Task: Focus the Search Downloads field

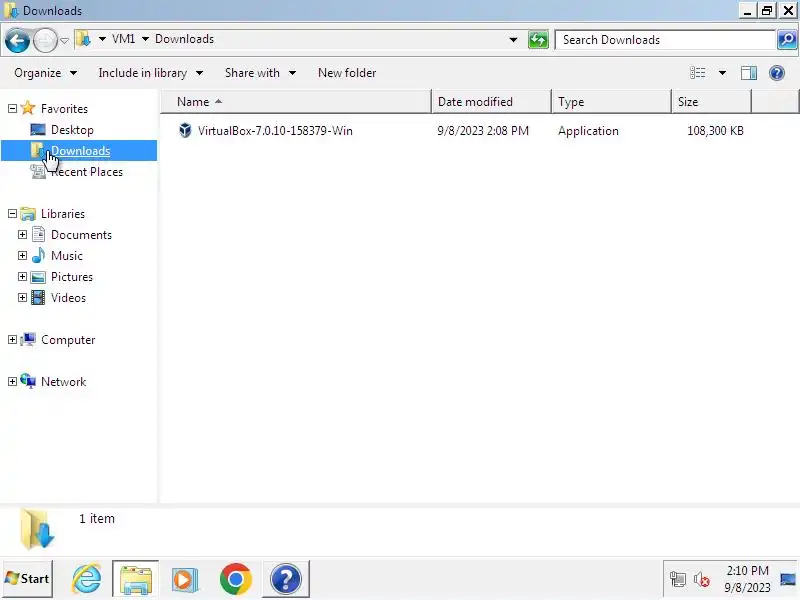Action: (665, 40)
